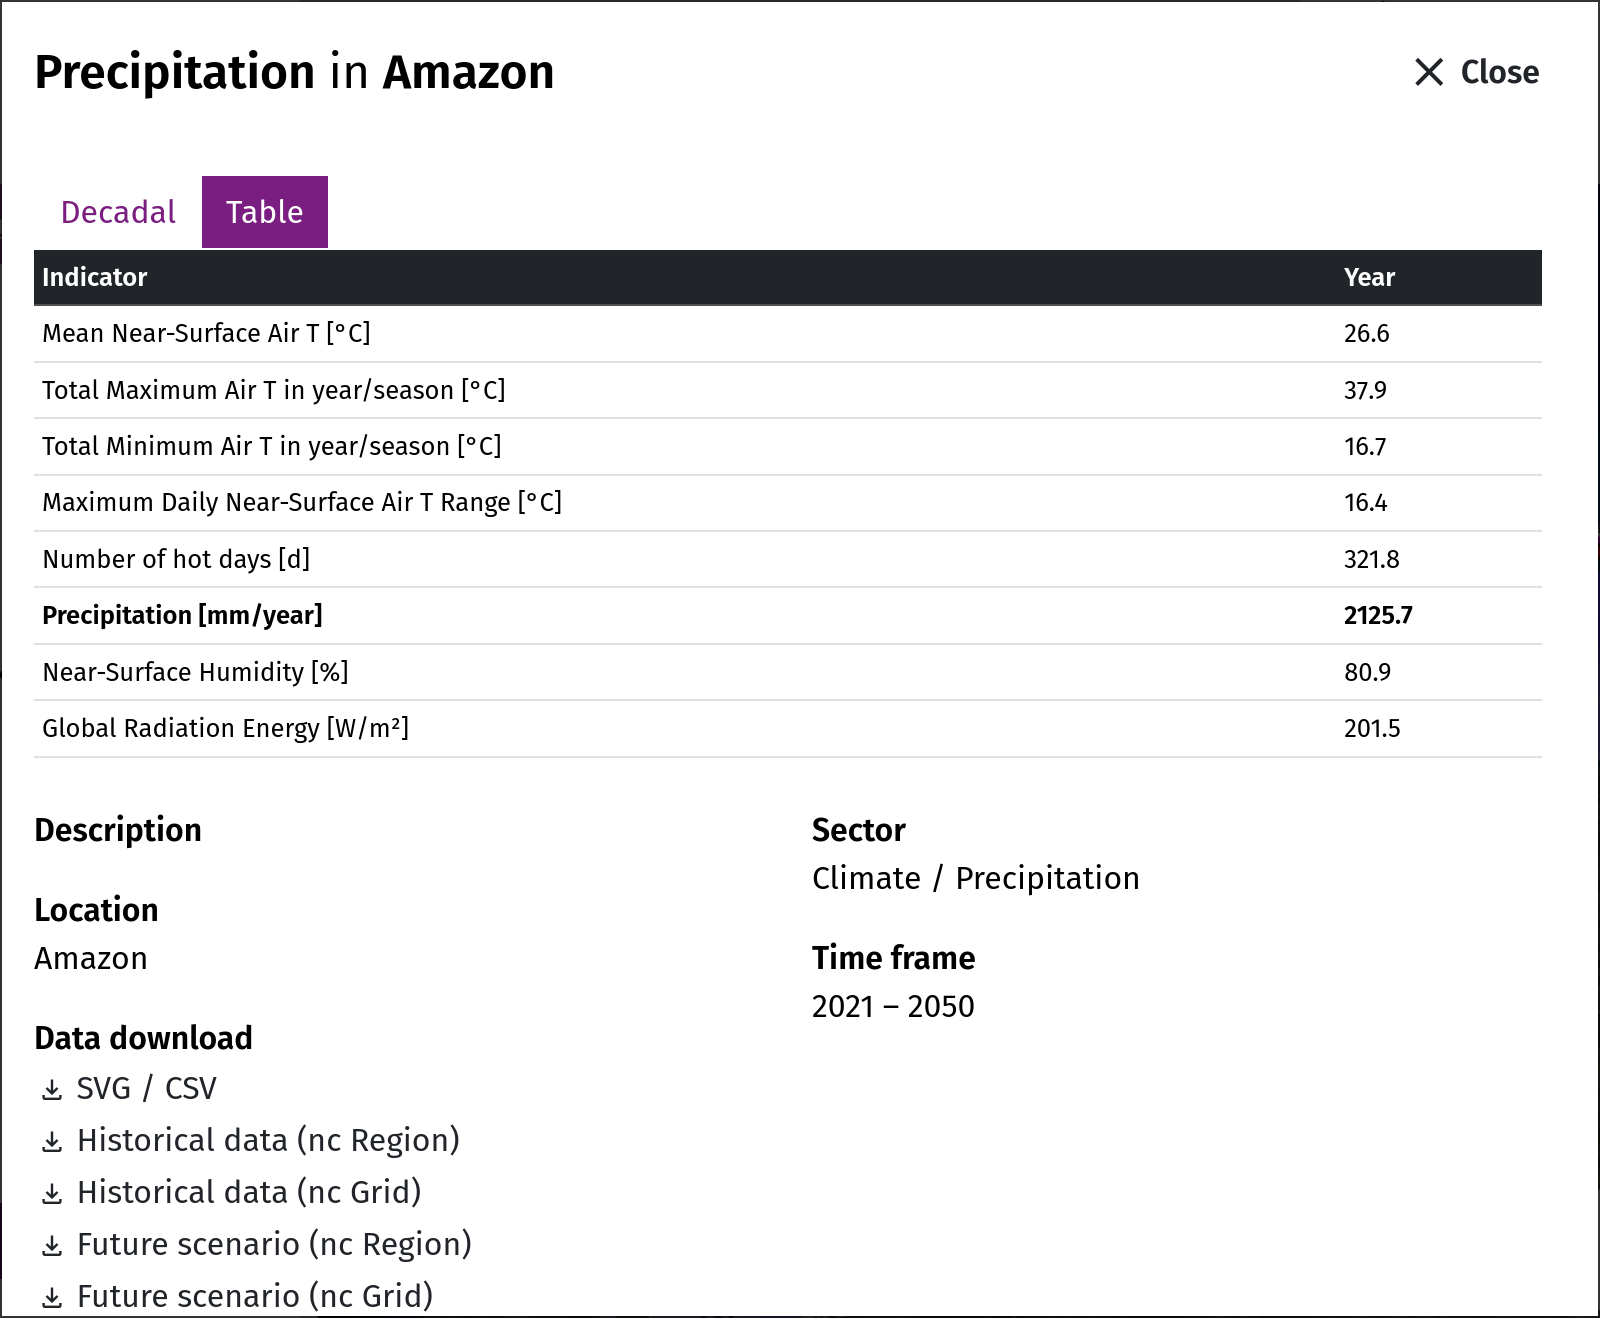1600x1318 pixels.
Task: Click the Climate / Precipitation sector text
Action: point(976,878)
